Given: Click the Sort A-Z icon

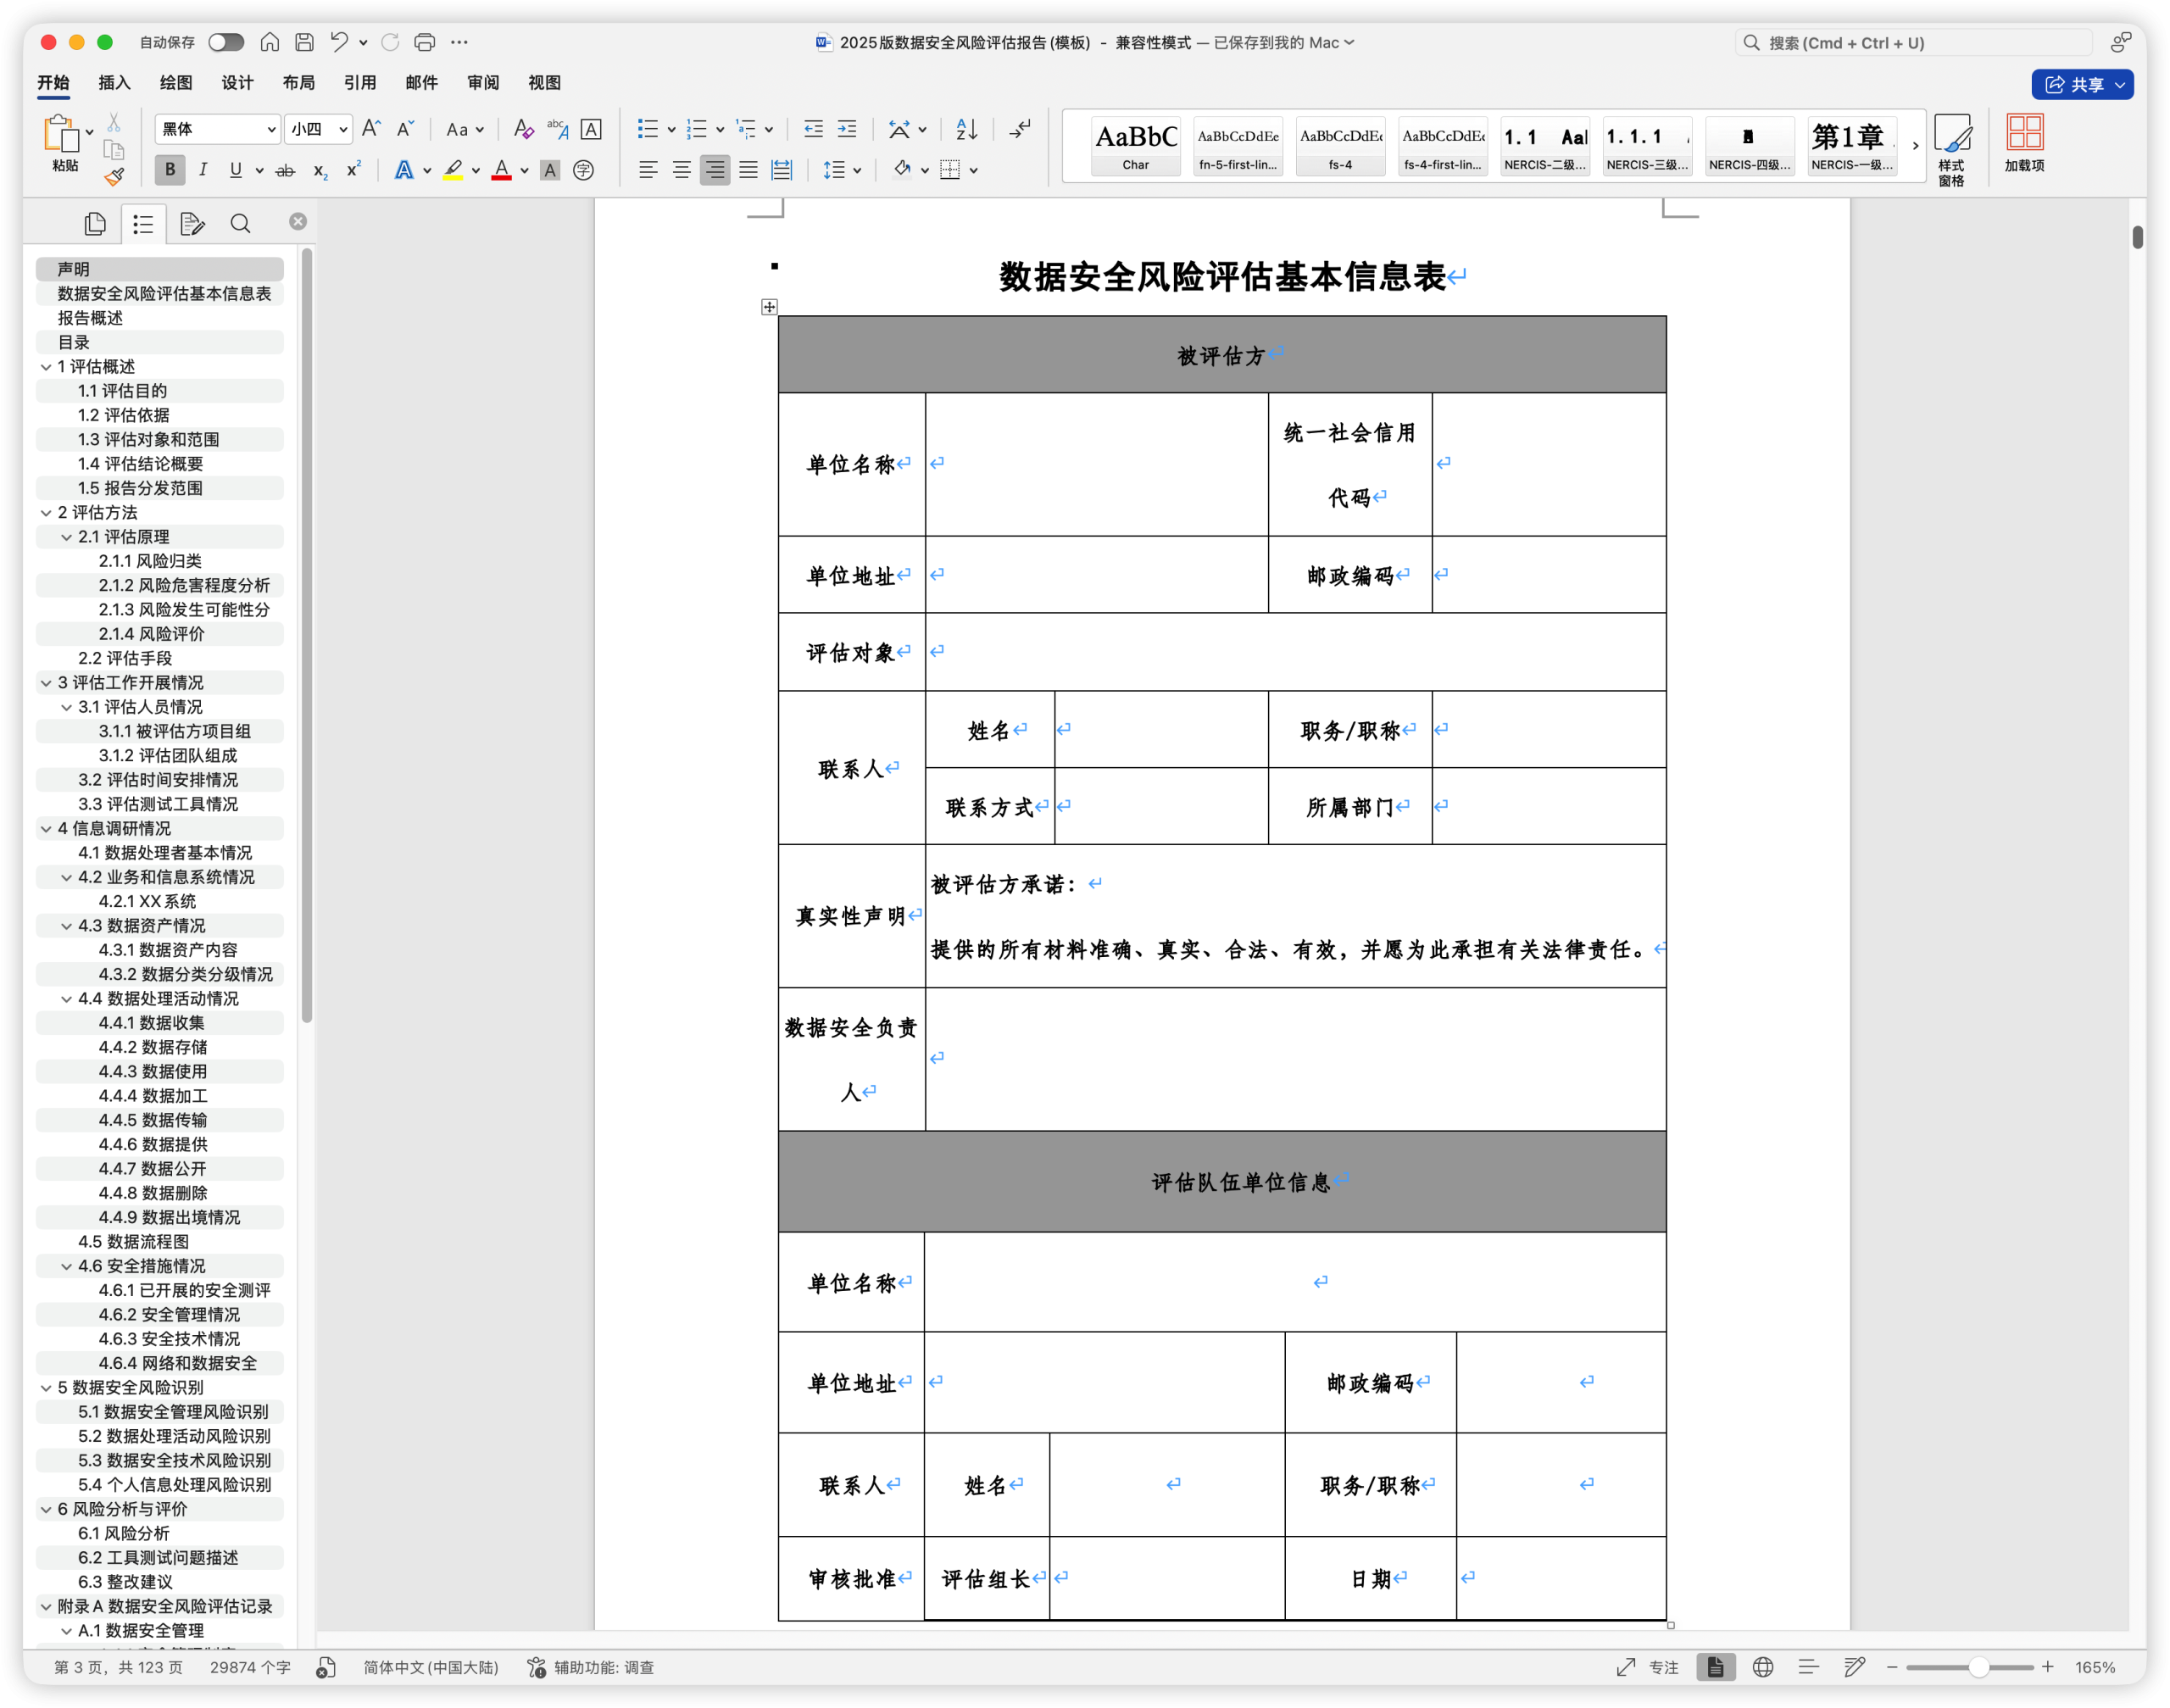Looking at the screenshot, I should point(966,129).
